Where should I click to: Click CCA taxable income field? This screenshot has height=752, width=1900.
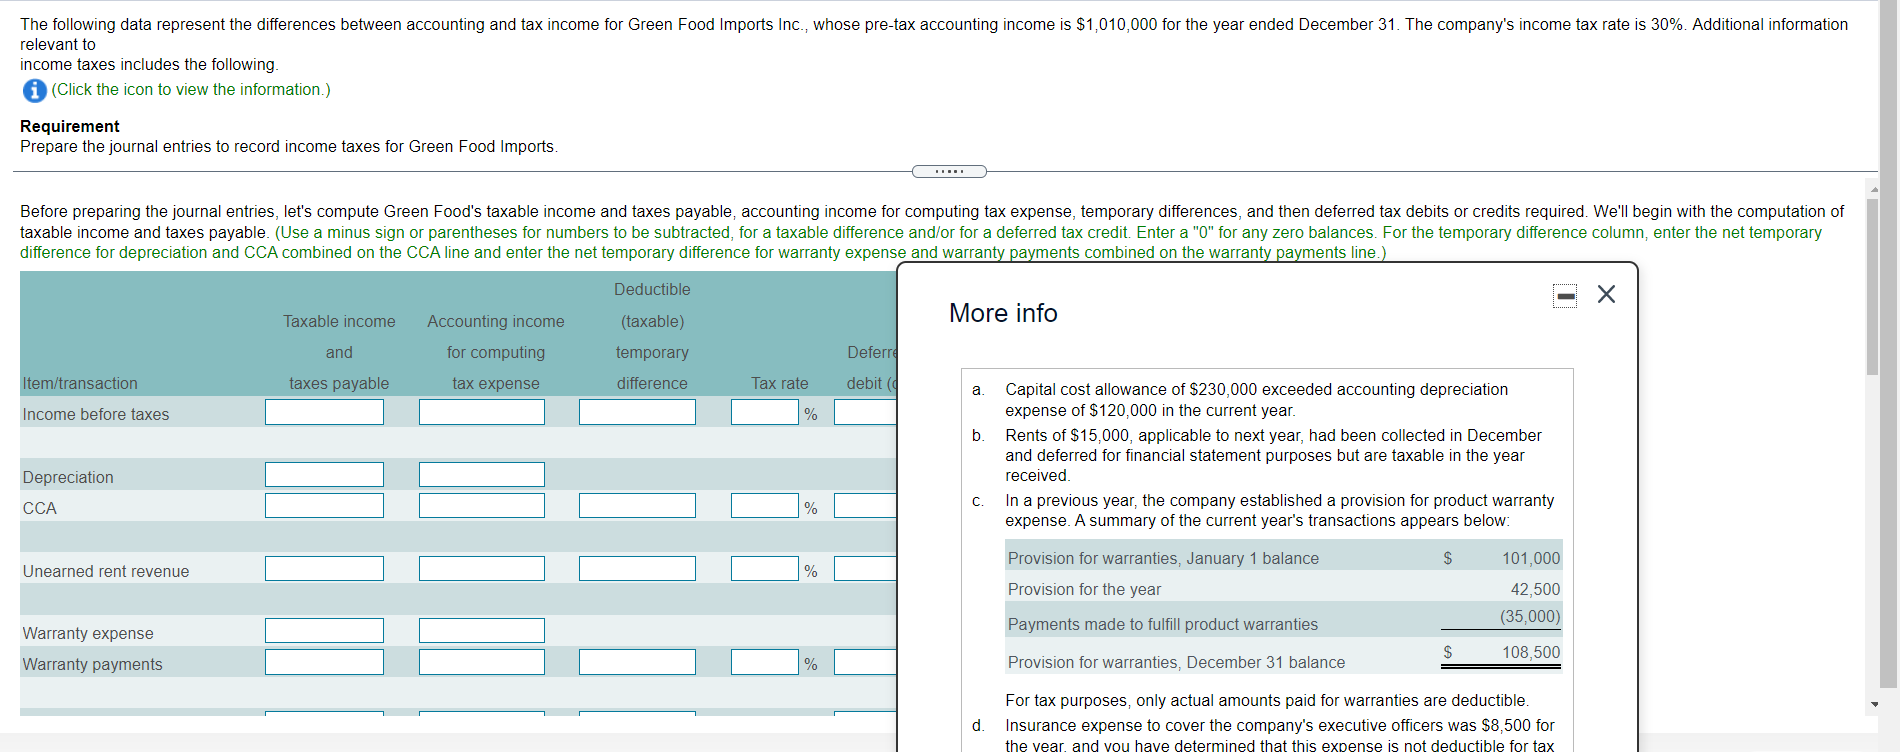click(324, 506)
